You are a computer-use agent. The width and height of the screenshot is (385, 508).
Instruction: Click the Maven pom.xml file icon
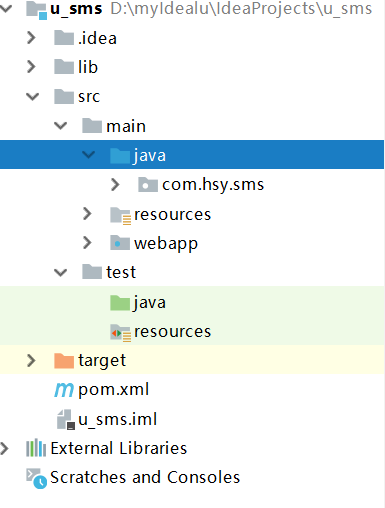[64, 390]
